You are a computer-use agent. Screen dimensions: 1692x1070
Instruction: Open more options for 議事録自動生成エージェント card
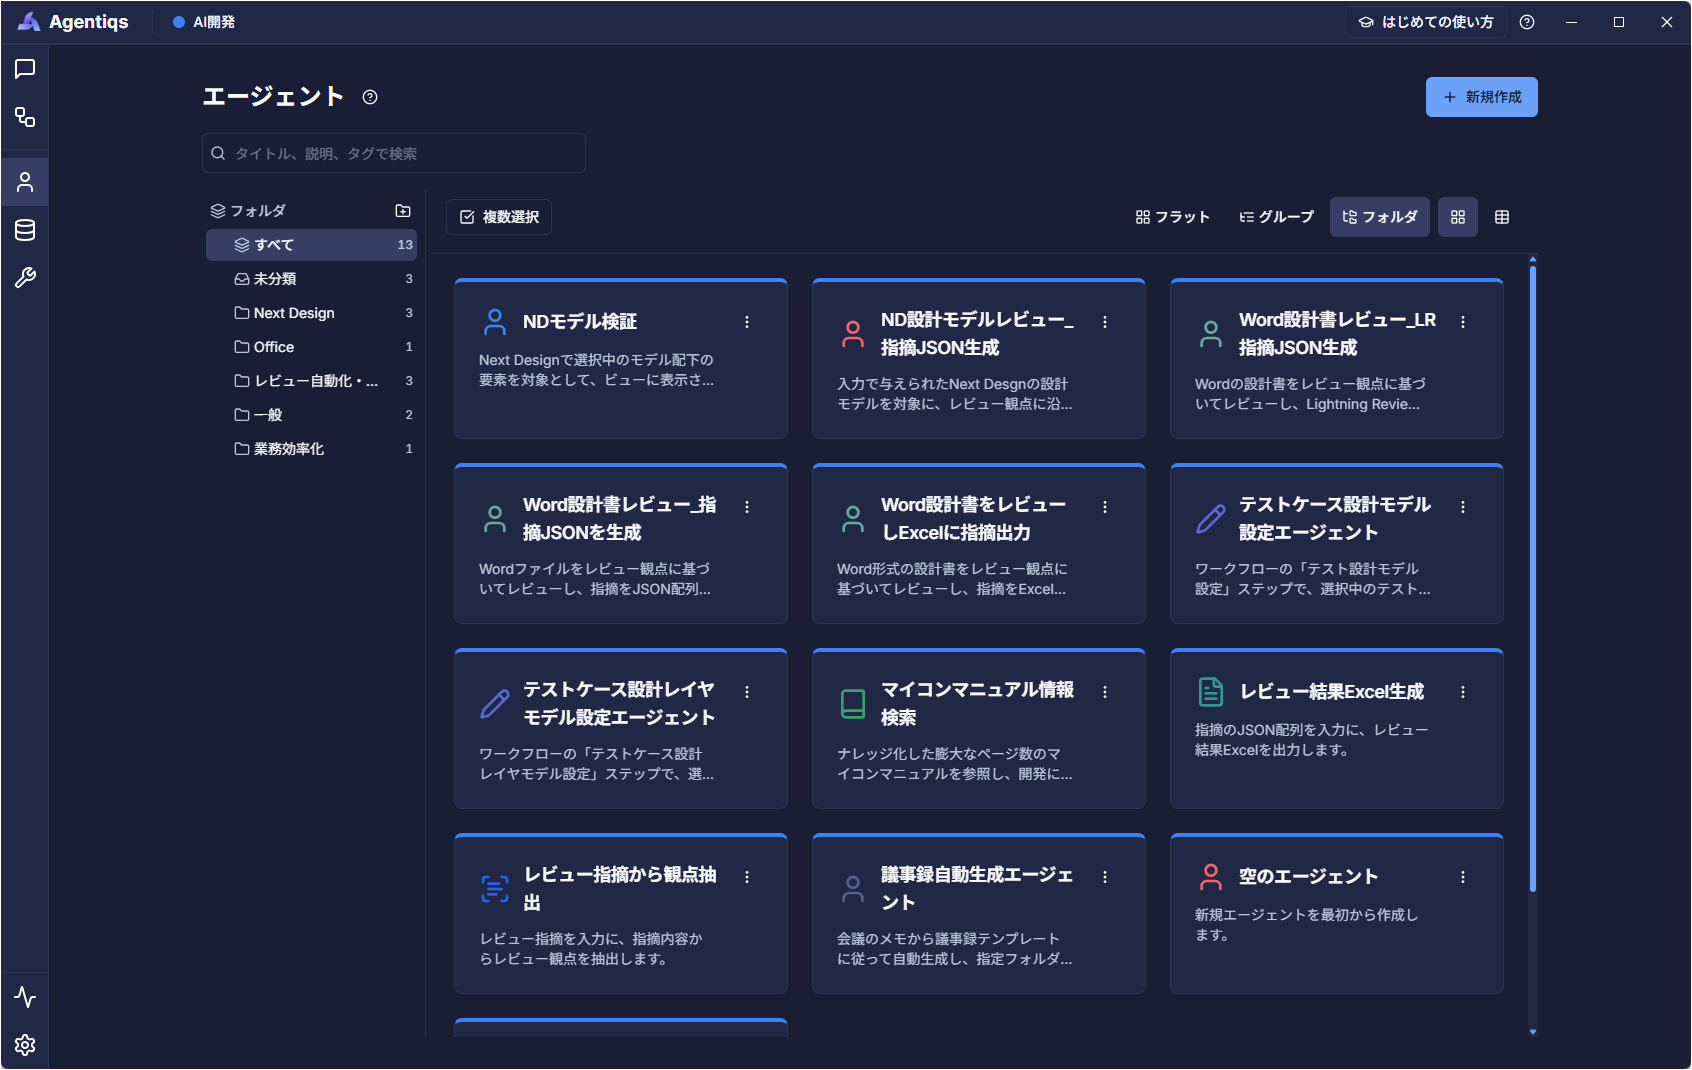[x=1105, y=877]
